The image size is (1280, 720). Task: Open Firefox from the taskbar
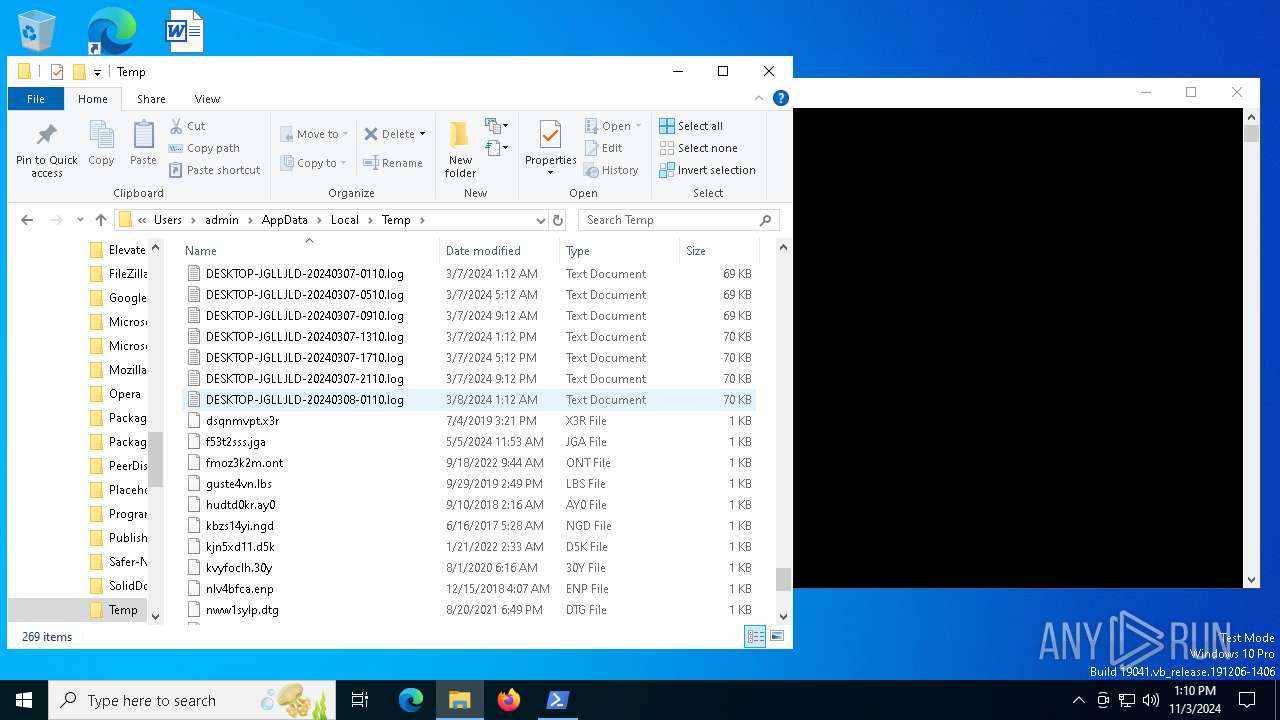click(x=509, y=700)
